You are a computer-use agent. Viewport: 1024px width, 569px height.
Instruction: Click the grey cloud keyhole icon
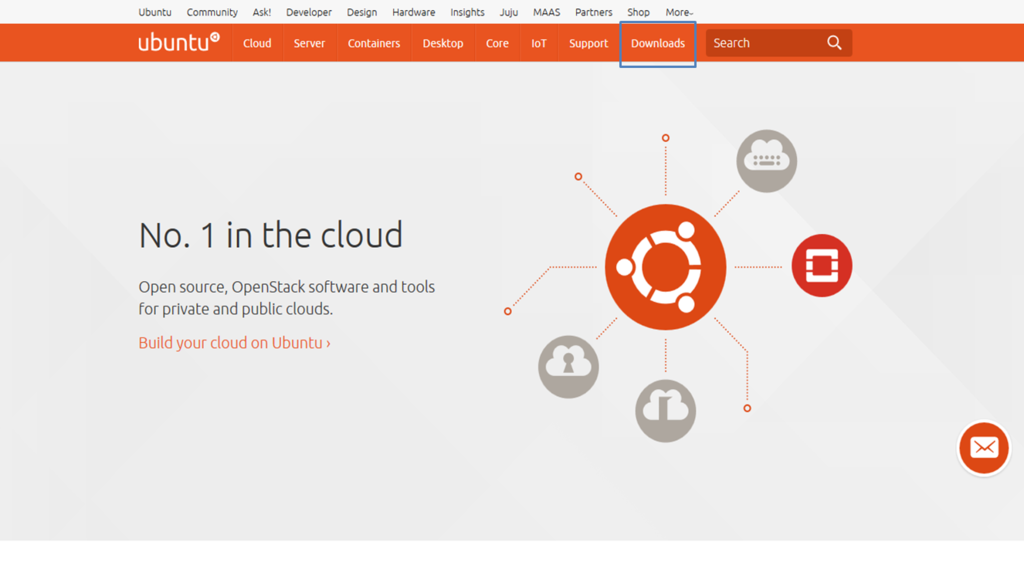click(x=568, y=366)
